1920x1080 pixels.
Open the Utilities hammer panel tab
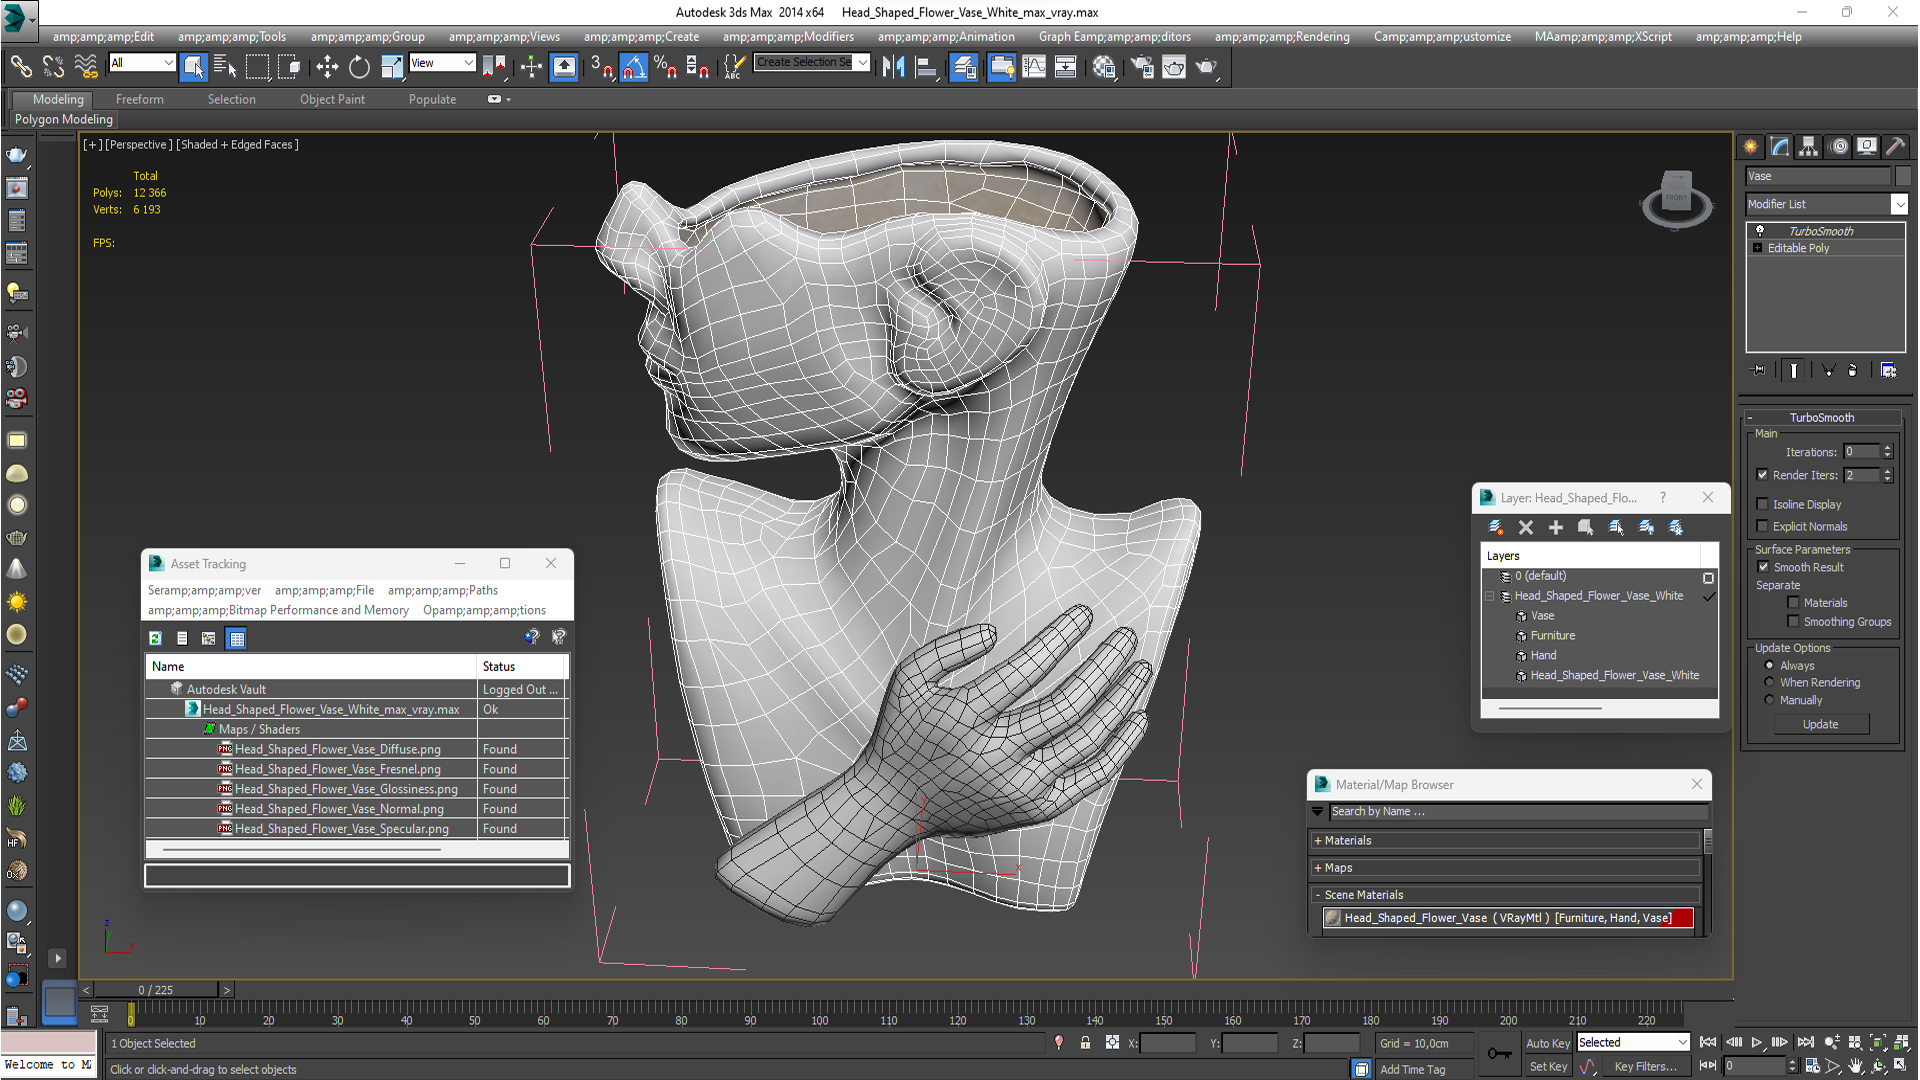tap(1895, 147)
